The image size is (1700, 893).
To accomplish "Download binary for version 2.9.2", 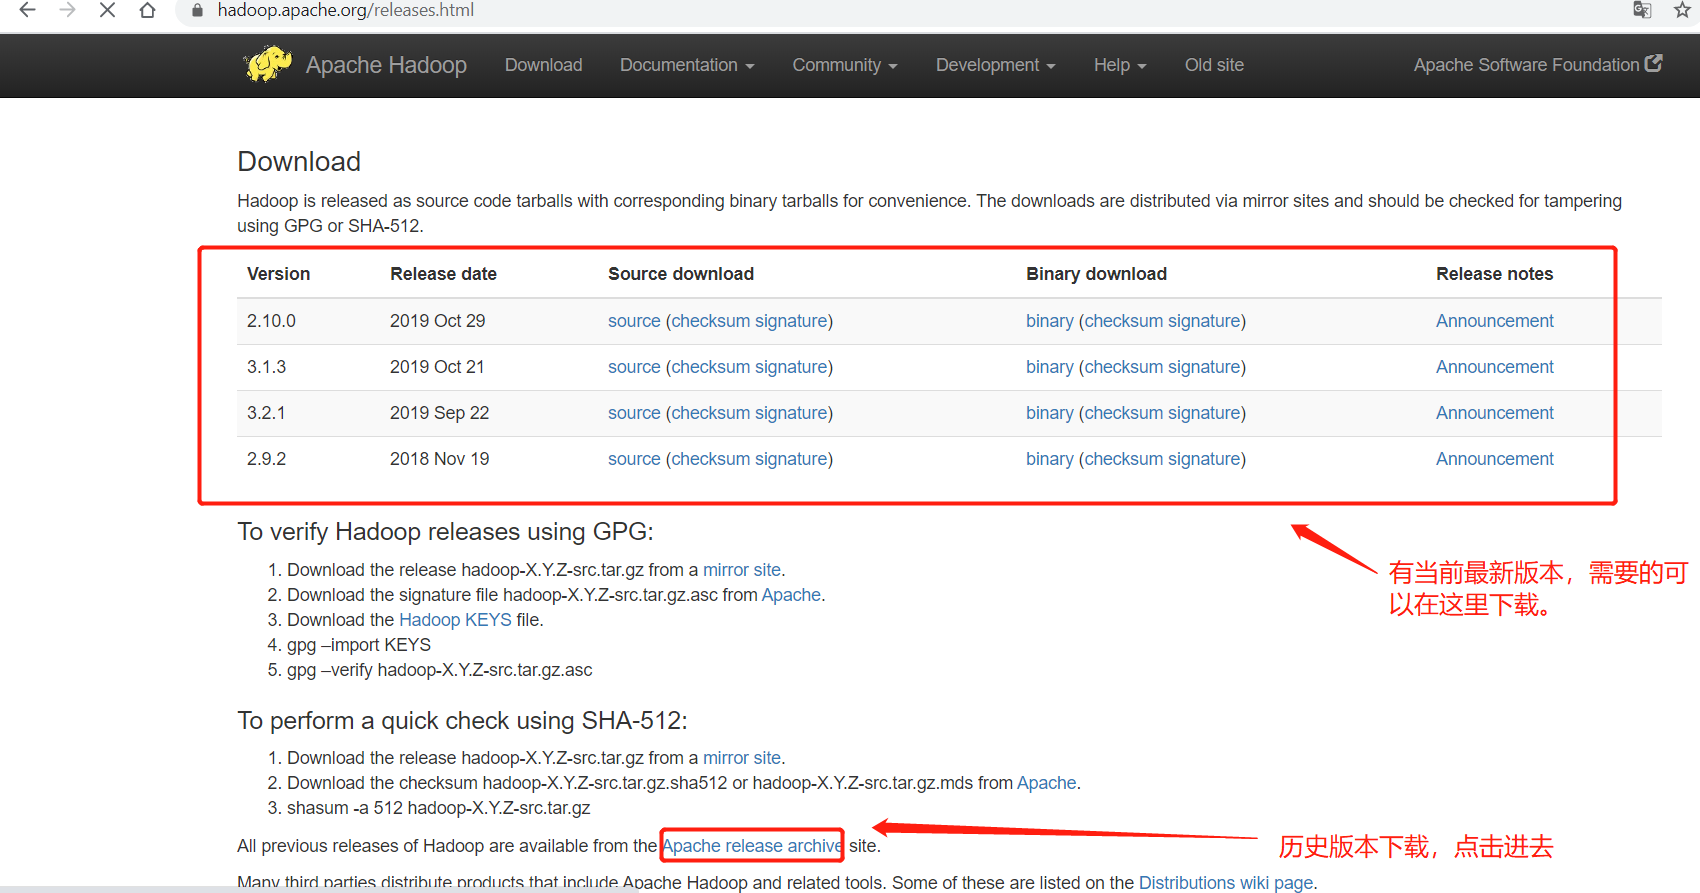I will (1050, 459).
